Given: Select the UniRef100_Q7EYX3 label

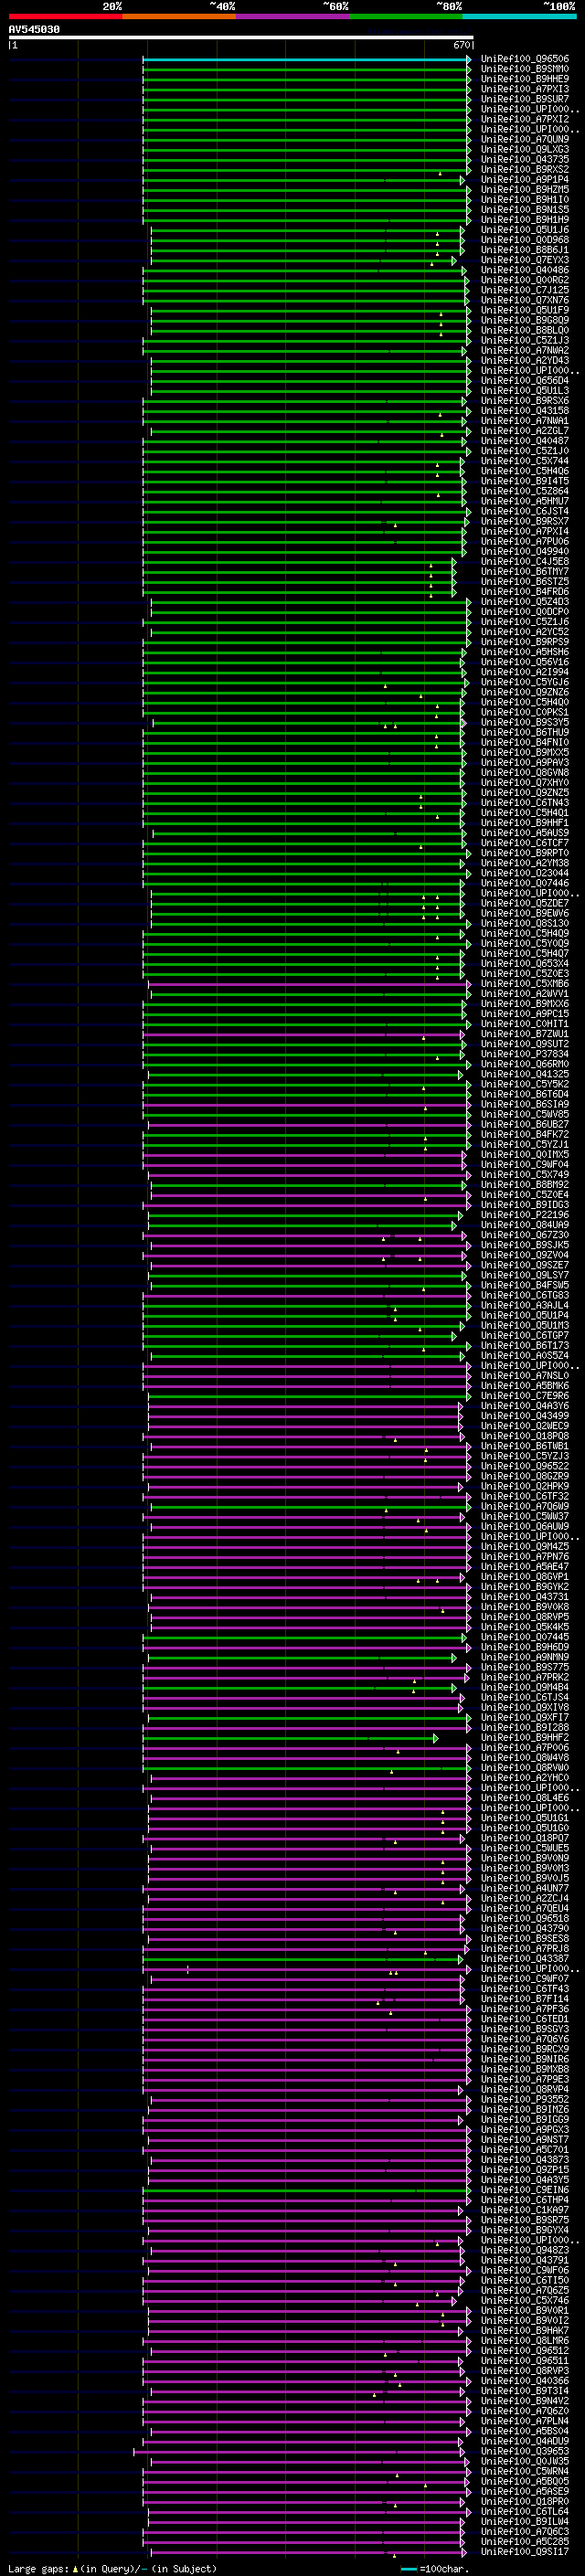Looking at the screenshot, I should (x=525, y=260).
